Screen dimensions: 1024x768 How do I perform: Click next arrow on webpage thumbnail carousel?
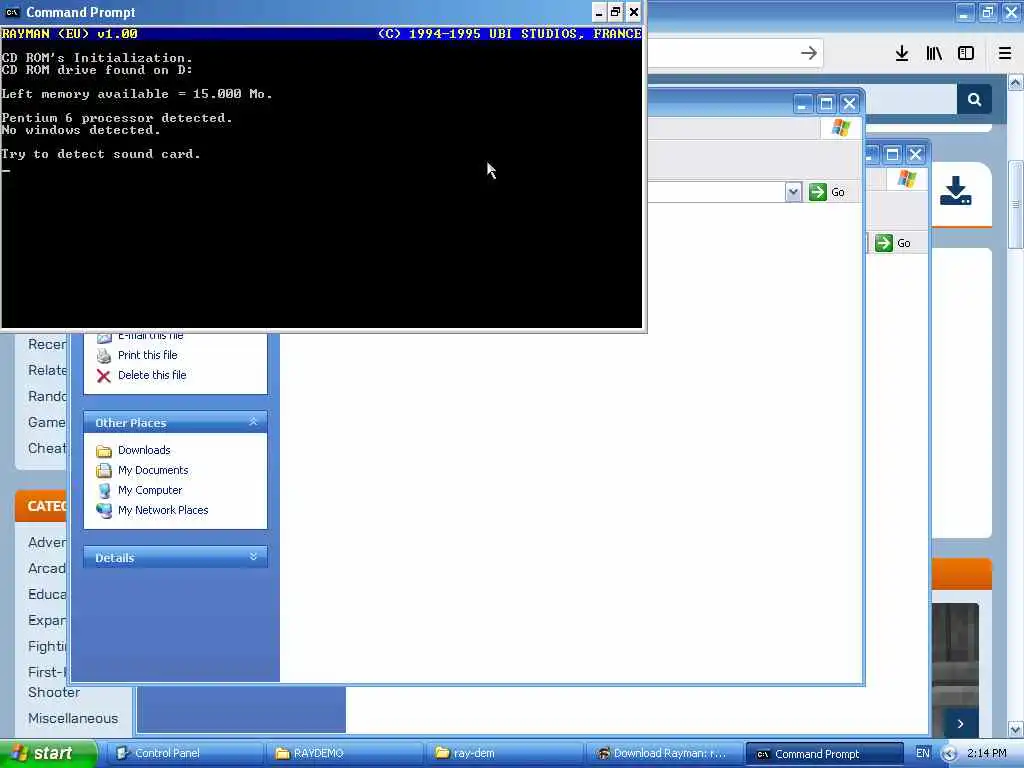tap(960, 724)
